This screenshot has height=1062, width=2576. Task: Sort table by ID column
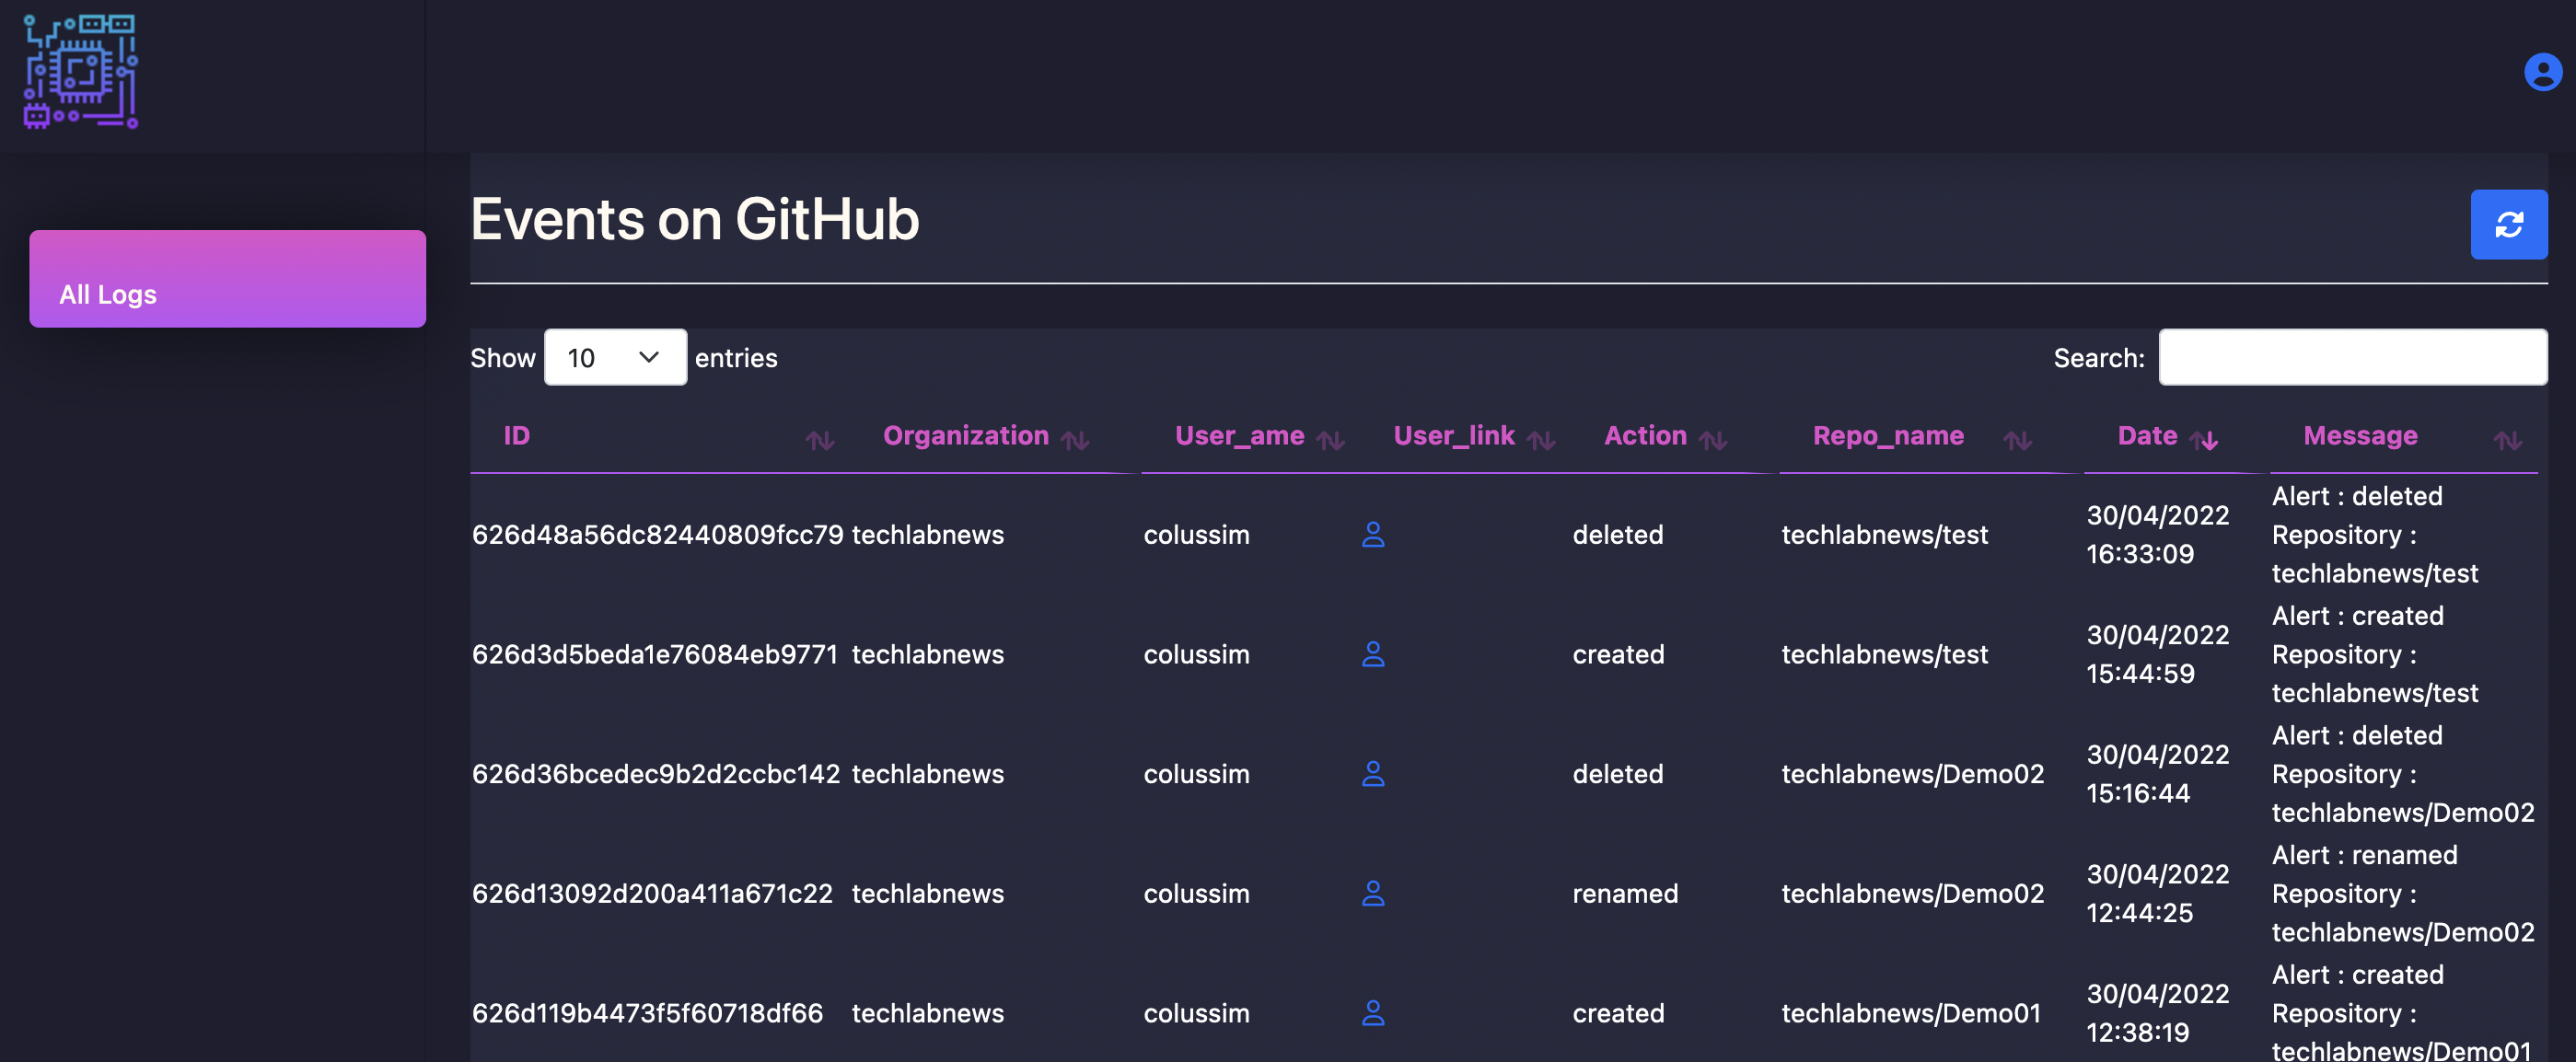516,436
